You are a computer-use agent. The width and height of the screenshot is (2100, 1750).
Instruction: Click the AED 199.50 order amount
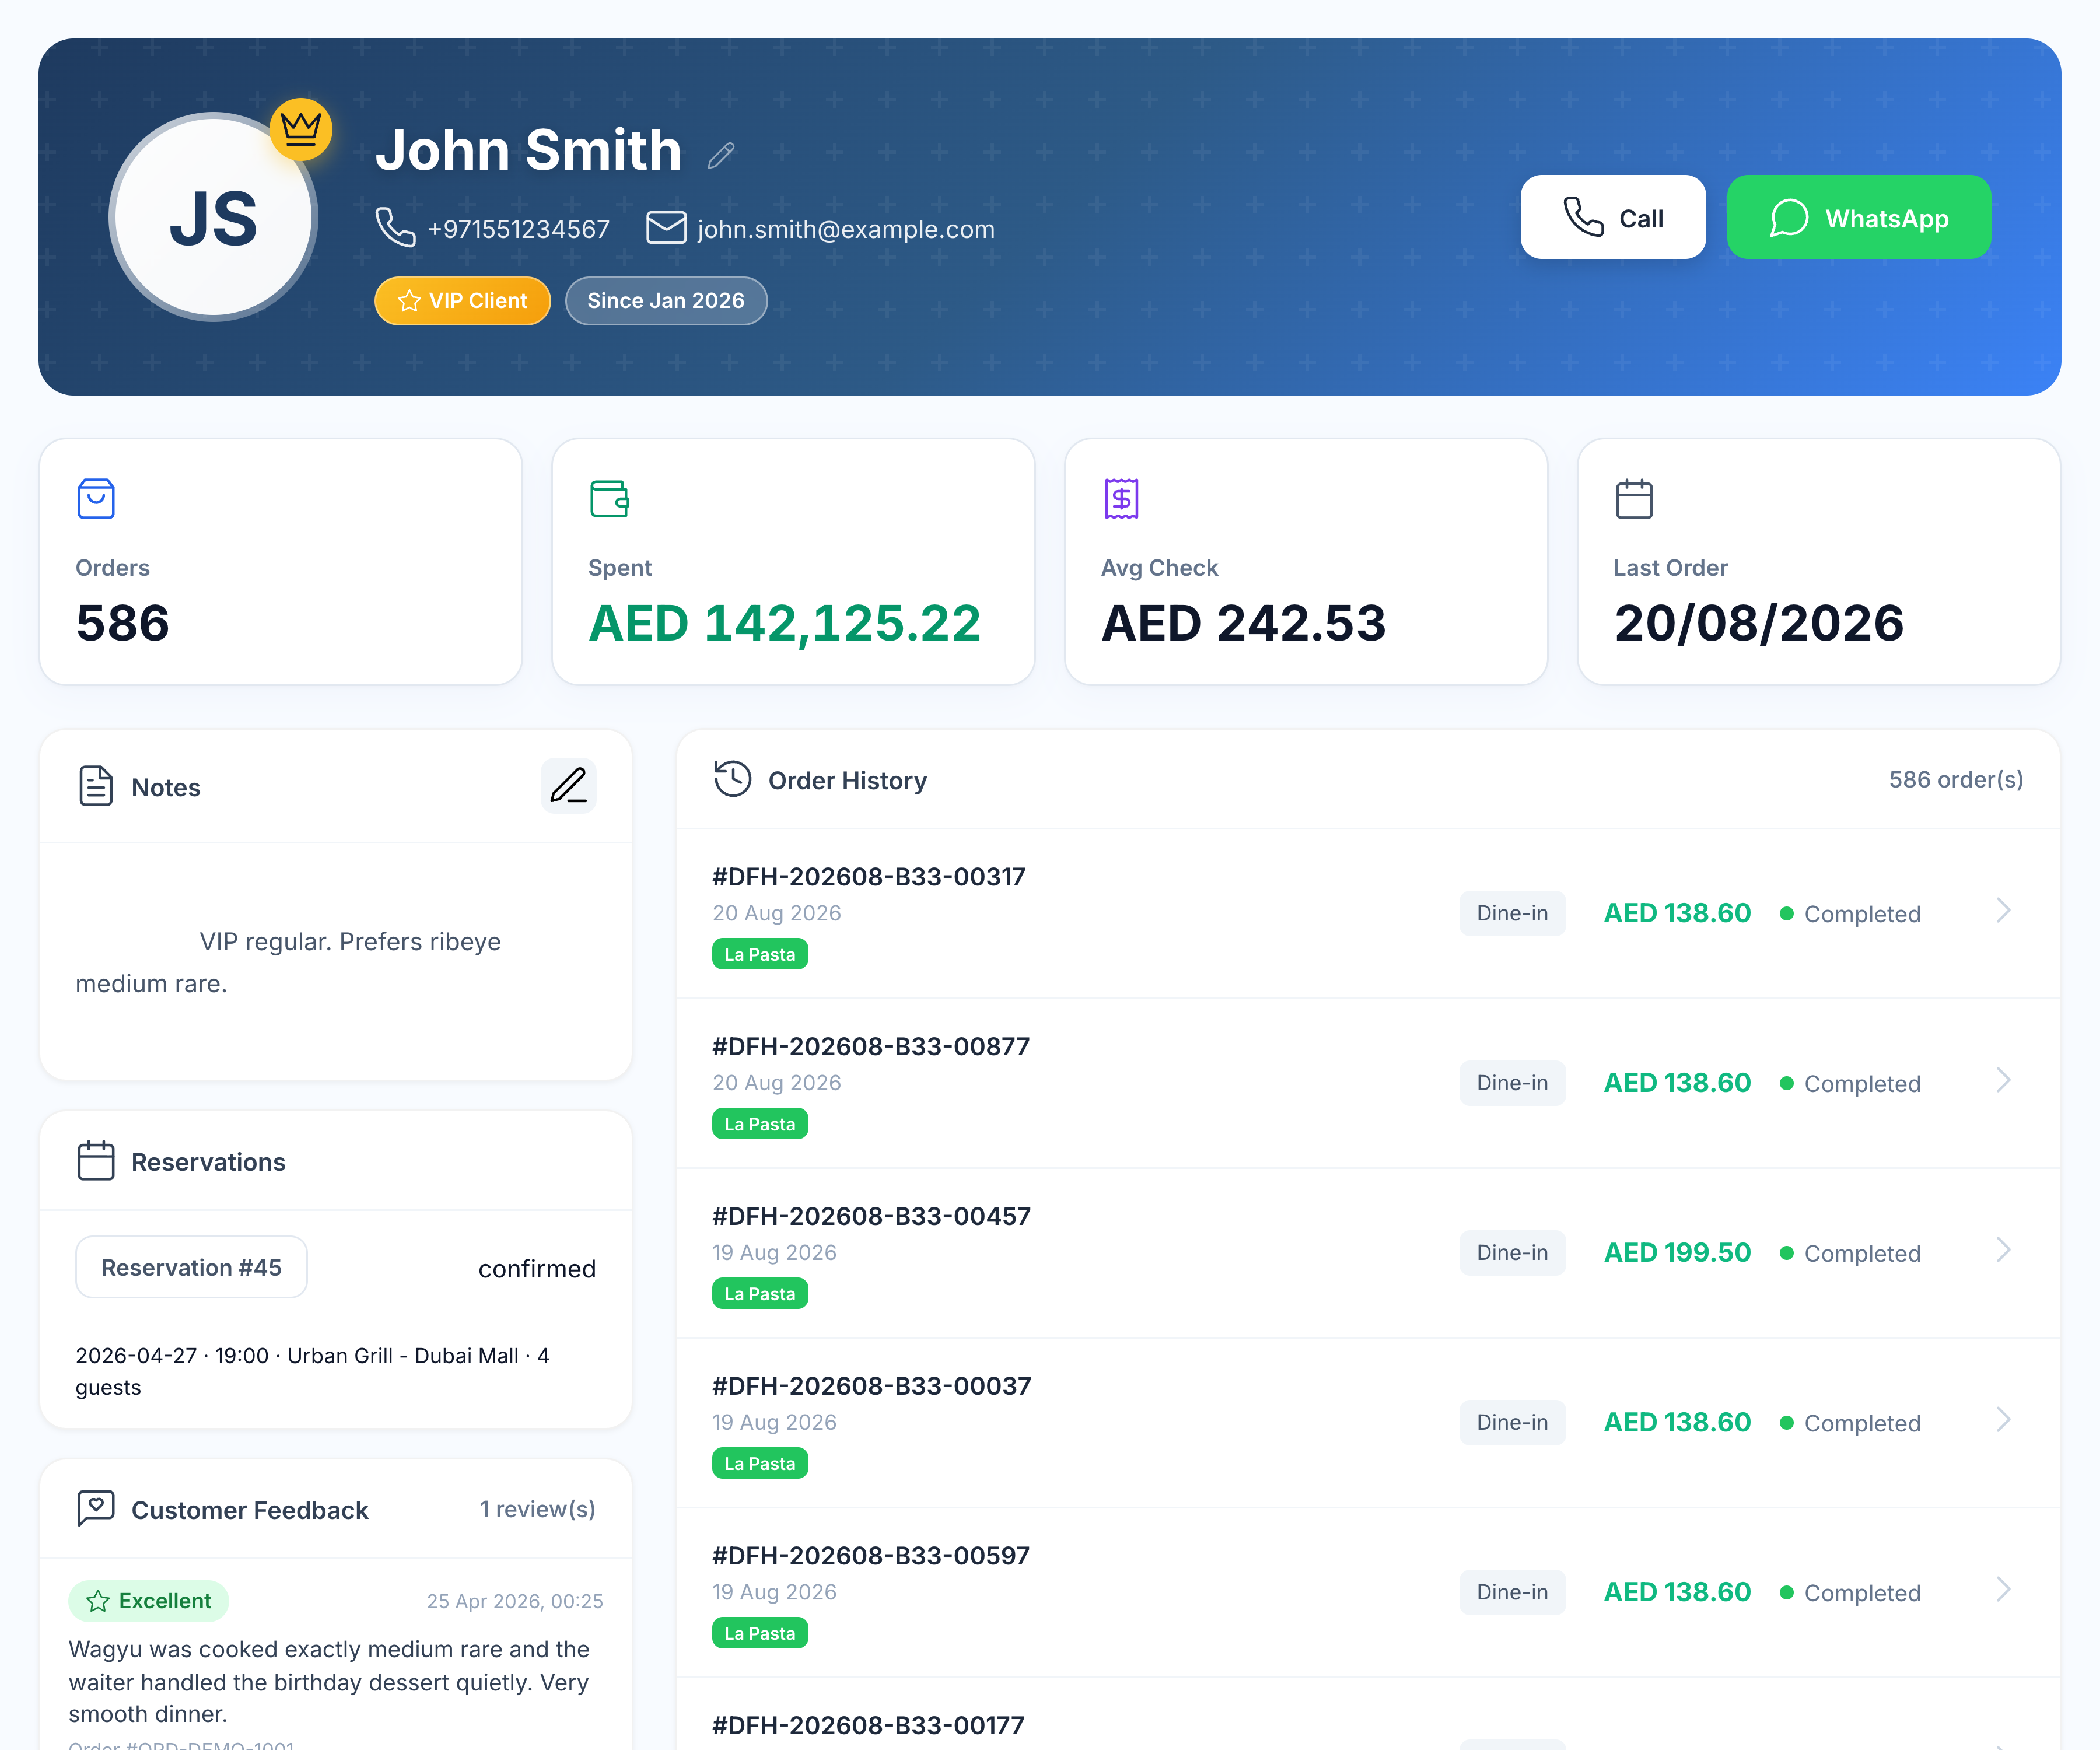click(1677, 1252)
